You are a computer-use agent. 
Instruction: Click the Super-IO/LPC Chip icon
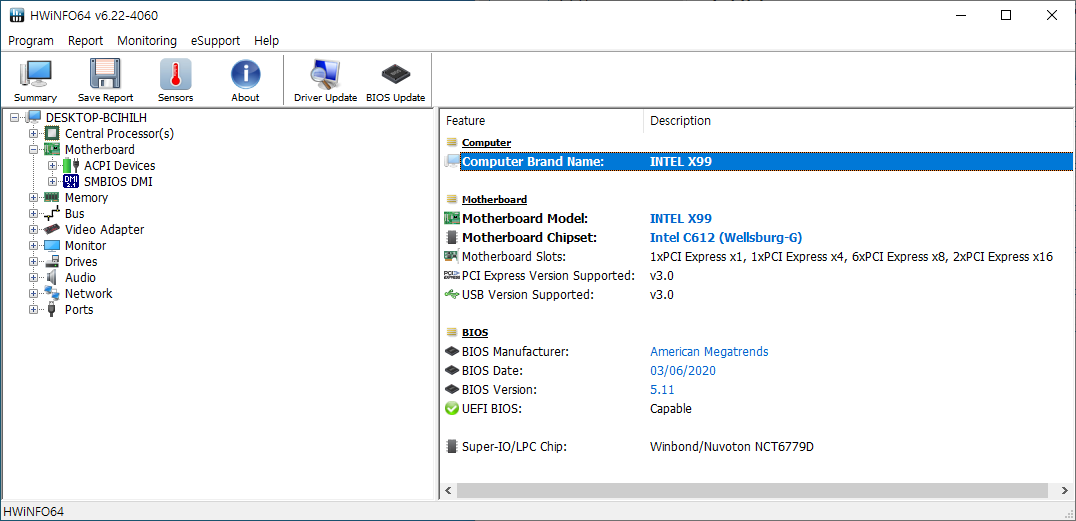[452, 447]
